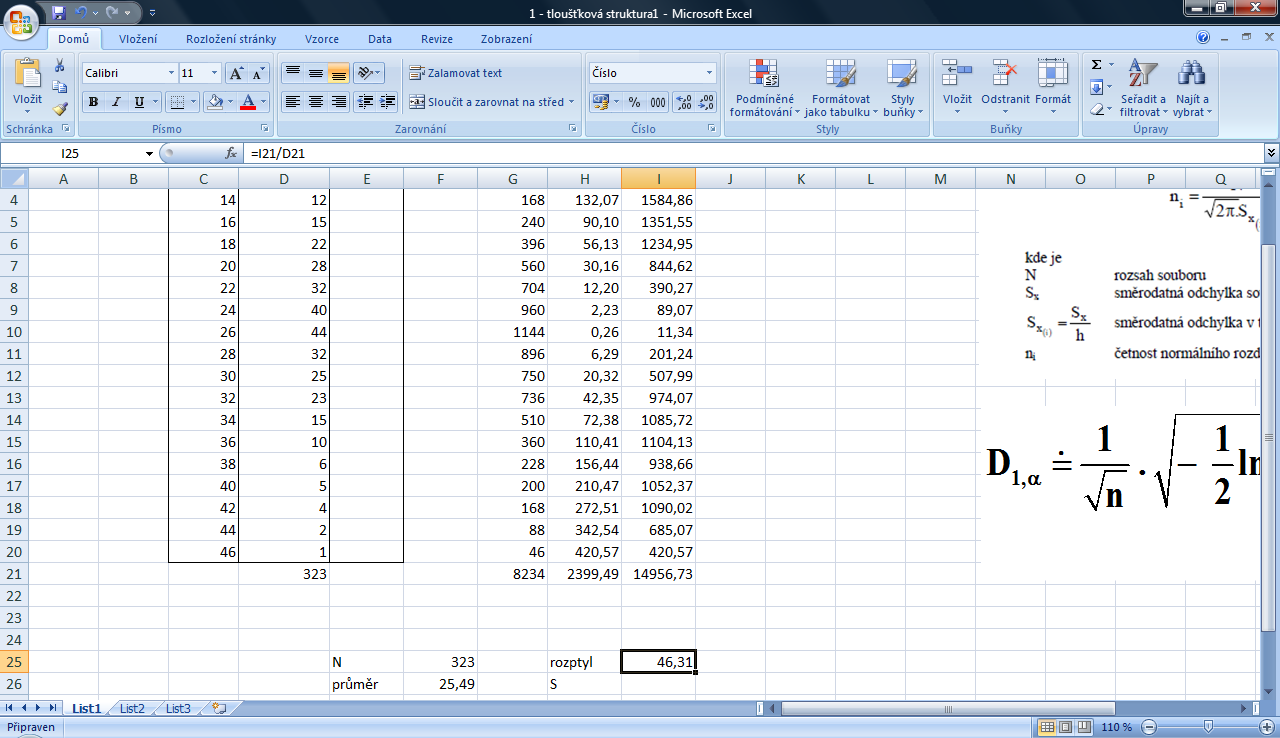The height and width of the screenshot is (738, 1280).
Task: Click the Office button
Action: tap(20, 20)
